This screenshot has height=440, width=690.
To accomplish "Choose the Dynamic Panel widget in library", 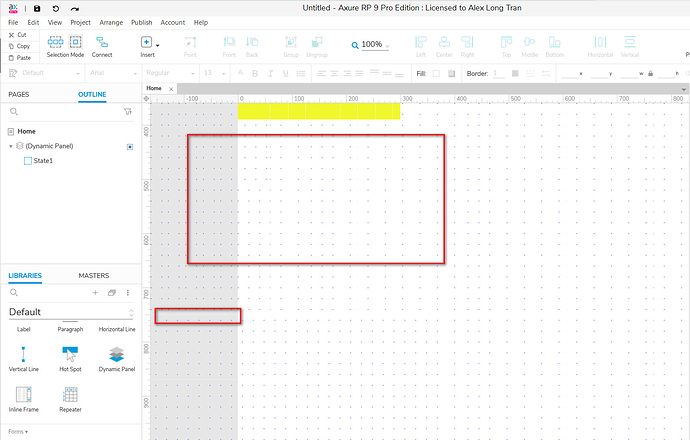I will [117, 355].
